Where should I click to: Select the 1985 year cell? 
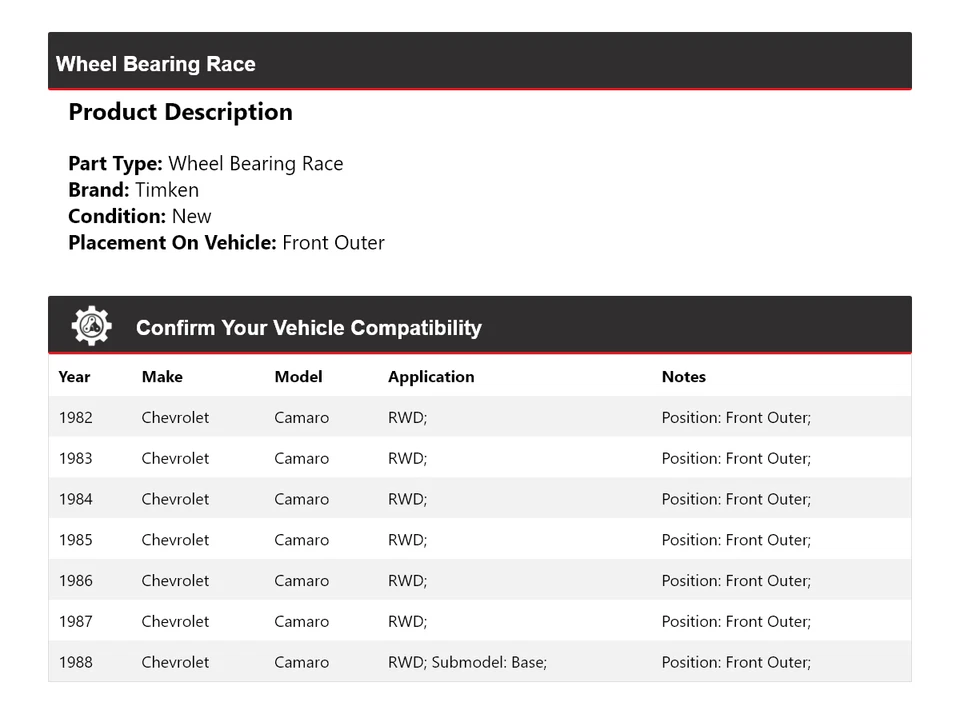point(75,540)
